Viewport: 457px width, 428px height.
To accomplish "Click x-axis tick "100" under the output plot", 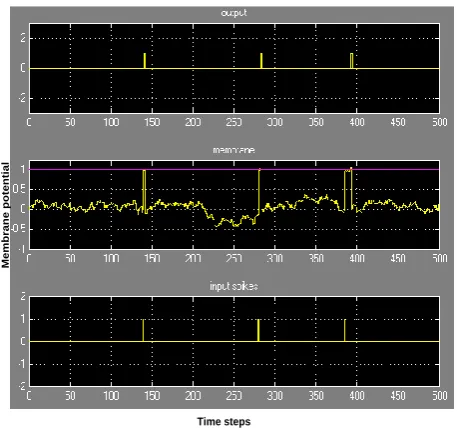I will (111, 122).
